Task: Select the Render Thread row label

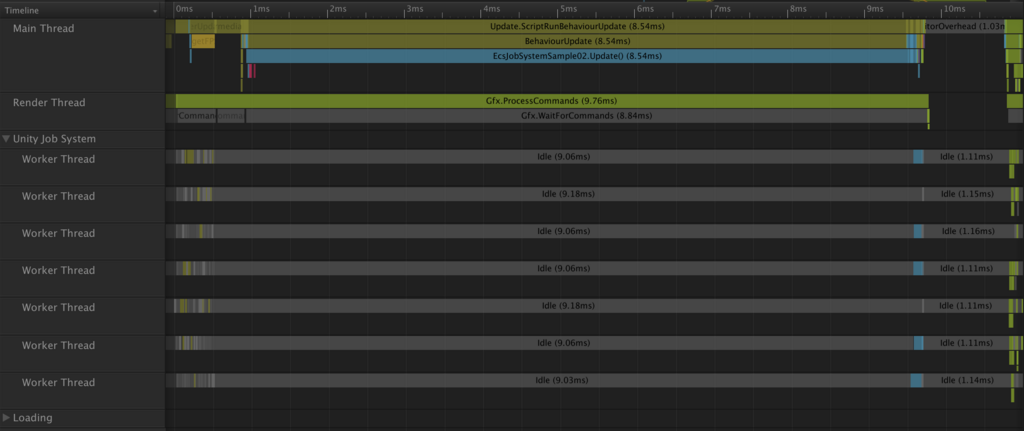Action: (x=49, y=103)
